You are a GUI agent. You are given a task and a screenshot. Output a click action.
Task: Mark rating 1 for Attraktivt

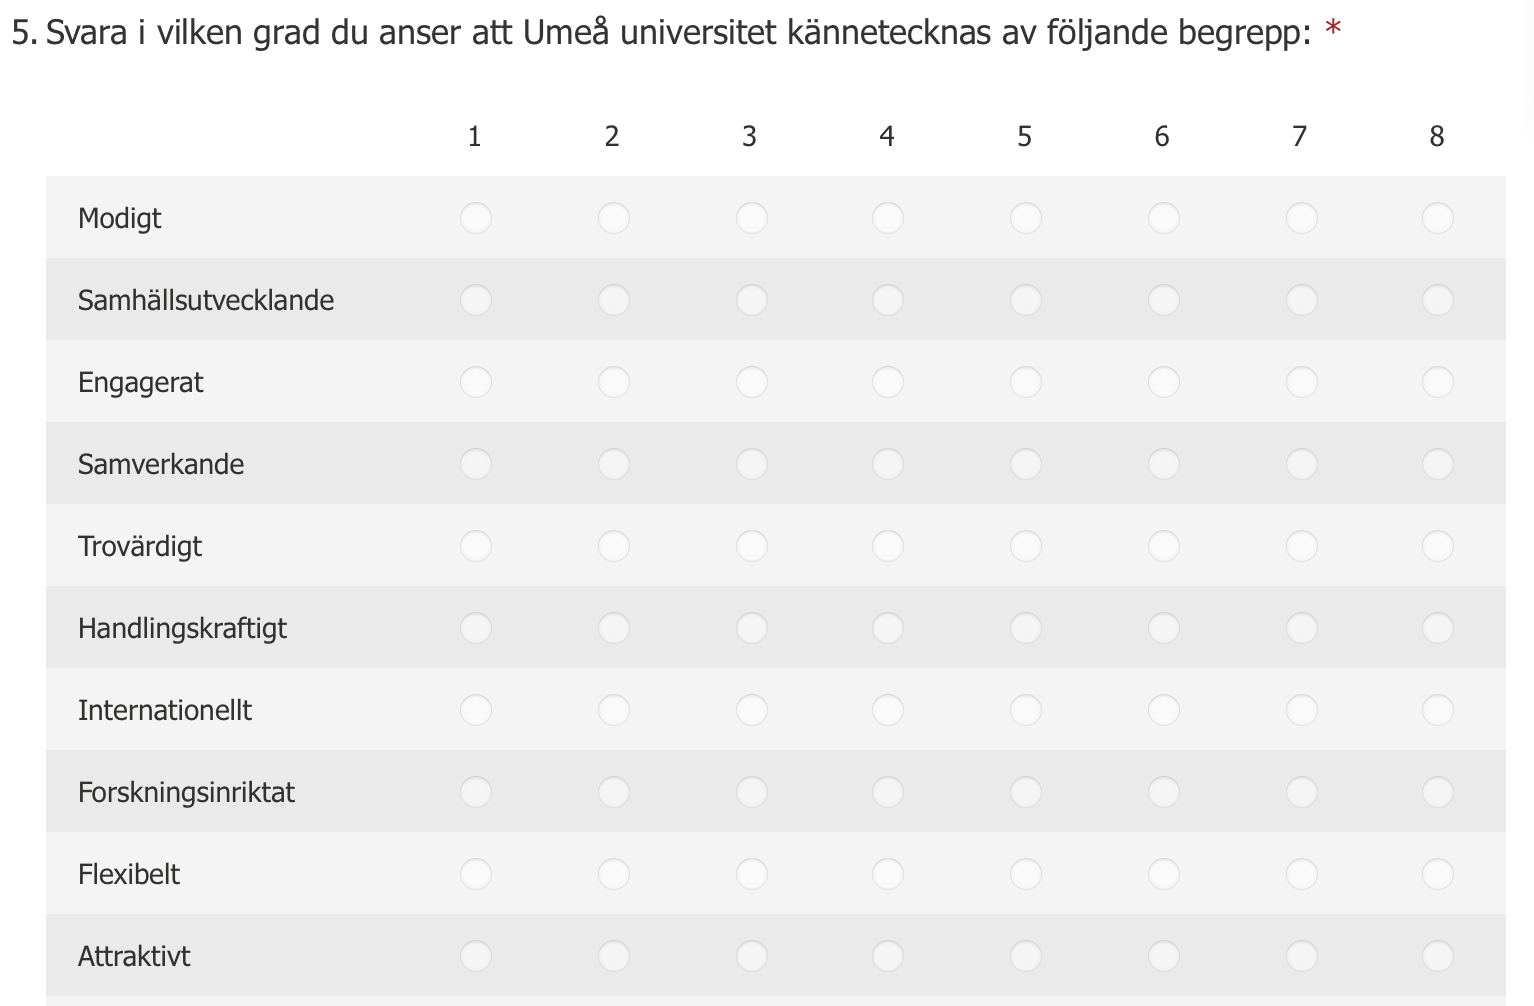pyautogui.click(x=475, y=956)
